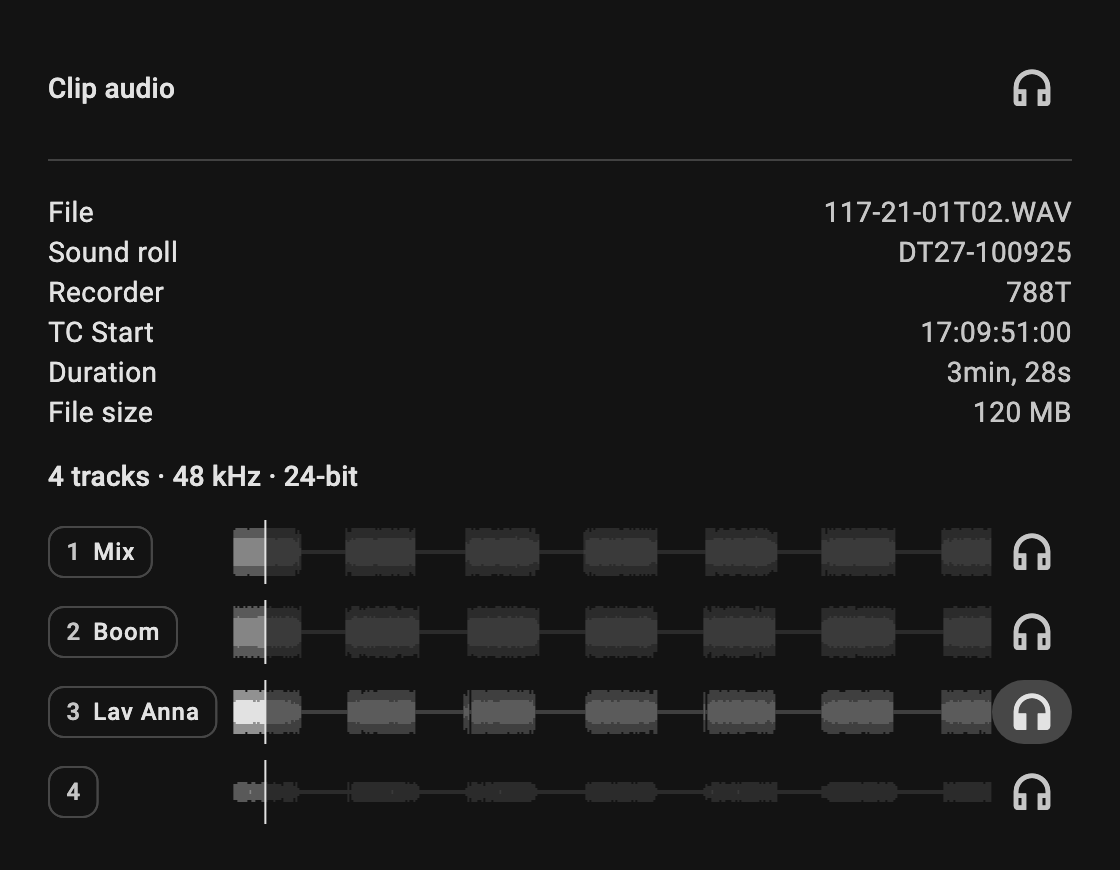
Task: Click the Duration label
Action: tap(102, 372)
